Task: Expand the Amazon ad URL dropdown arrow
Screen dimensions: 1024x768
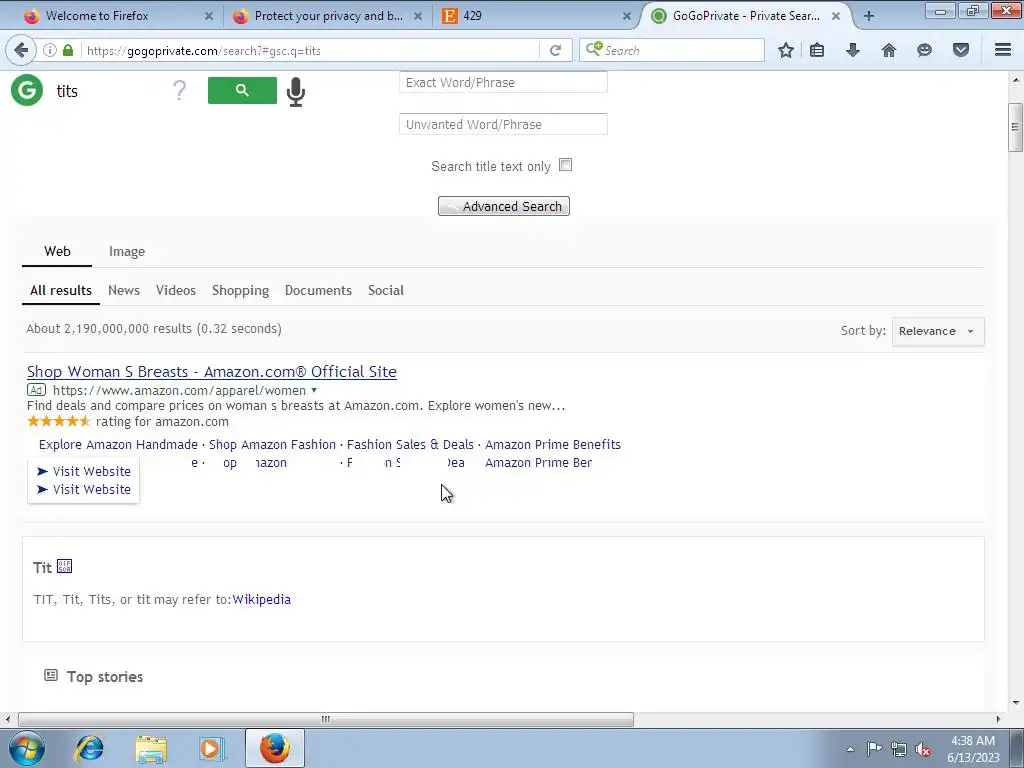Action: point(314,390)
